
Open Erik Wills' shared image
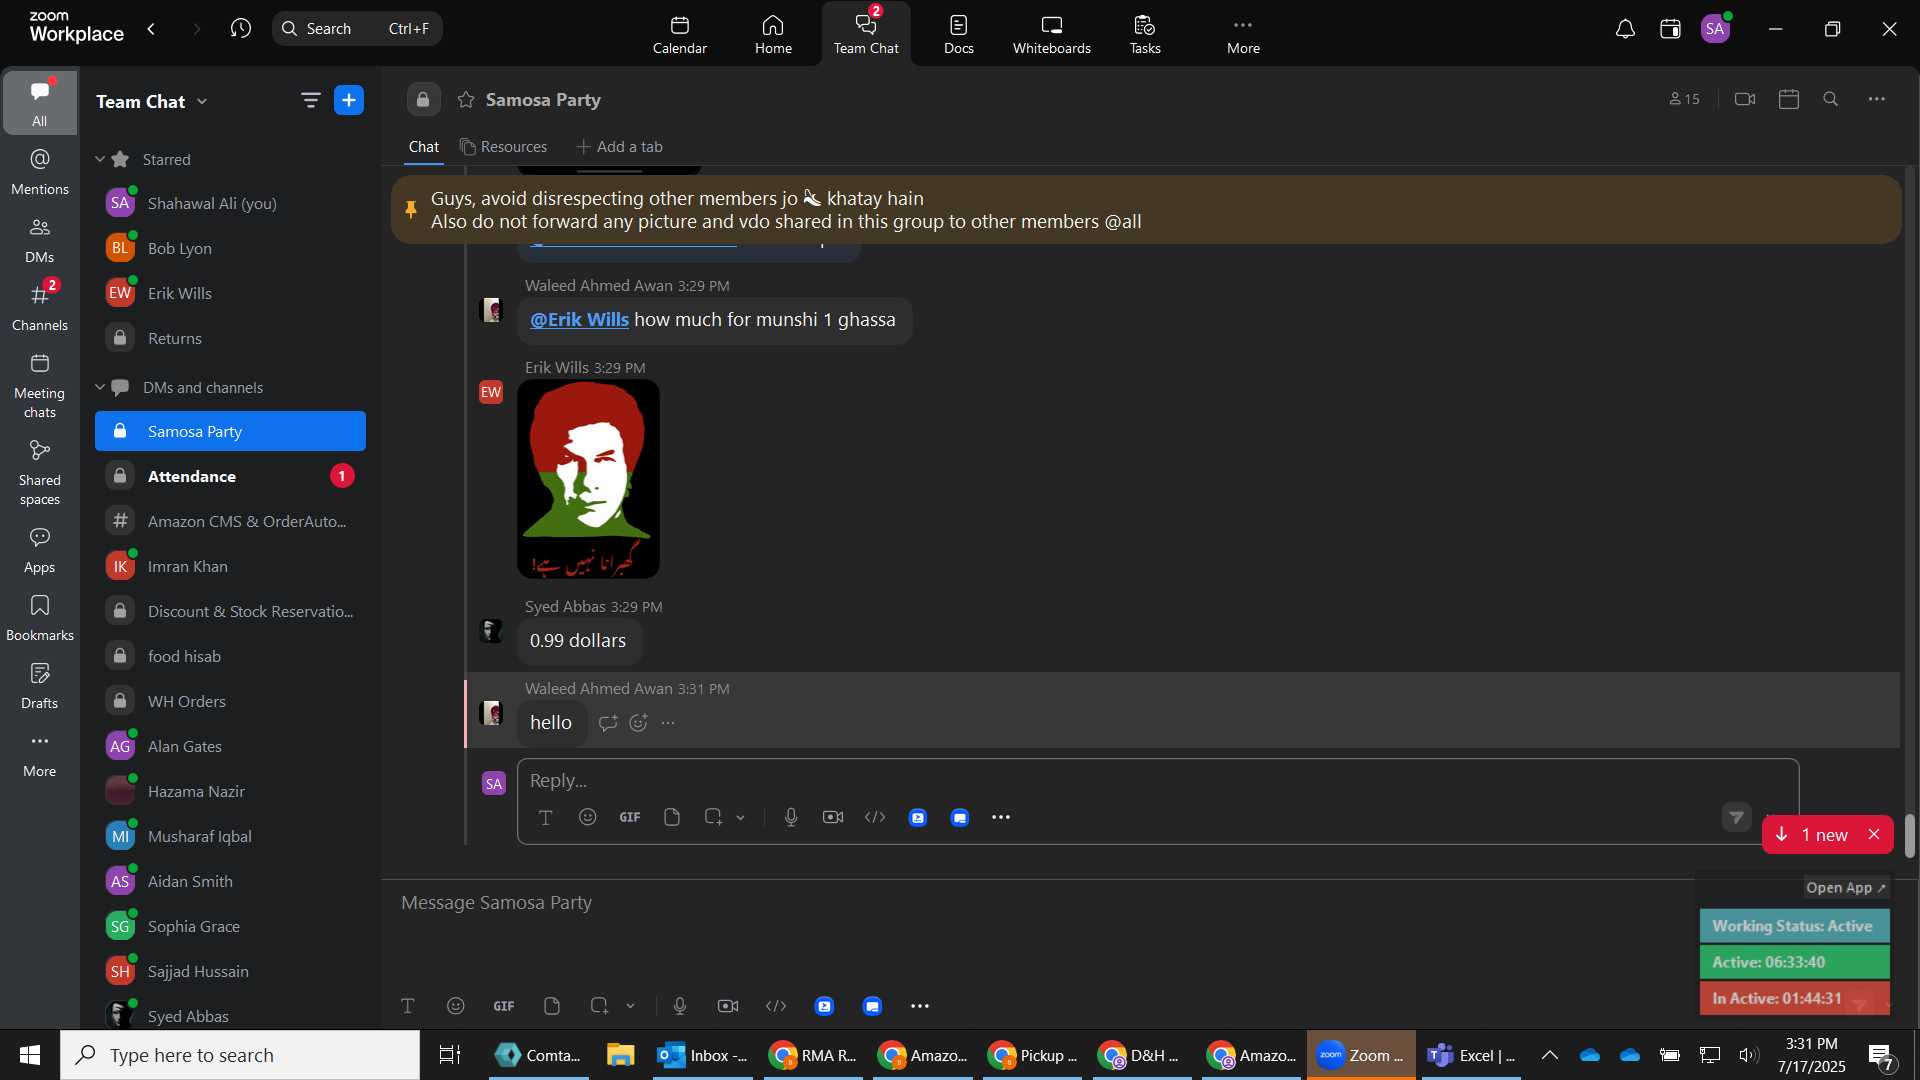[588, 480]
